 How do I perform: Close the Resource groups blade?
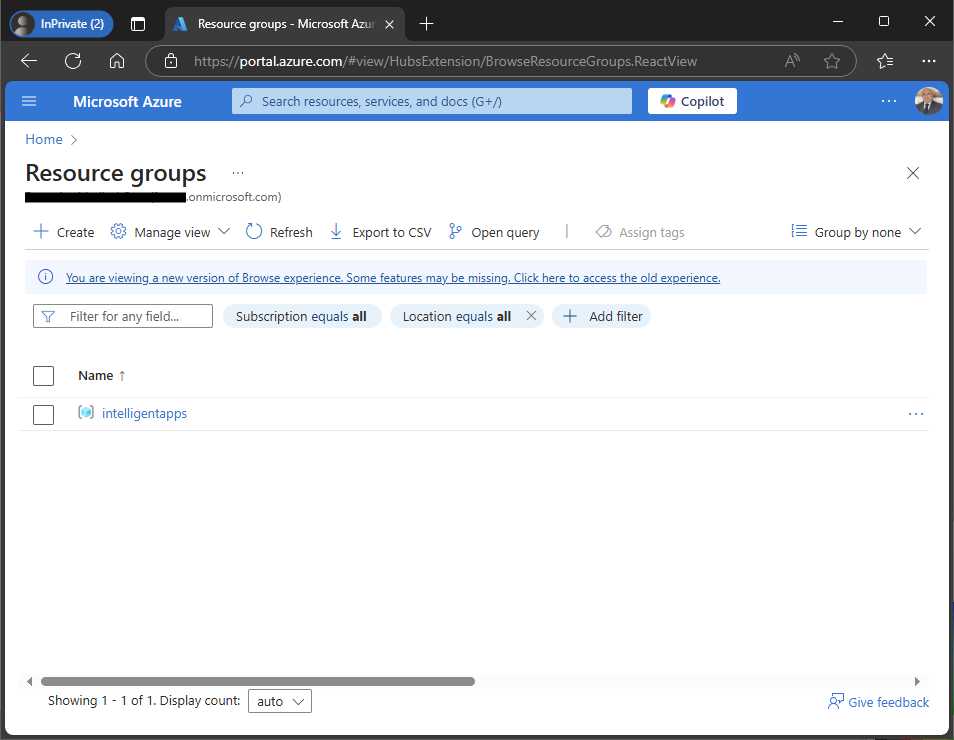pos(912,173)
